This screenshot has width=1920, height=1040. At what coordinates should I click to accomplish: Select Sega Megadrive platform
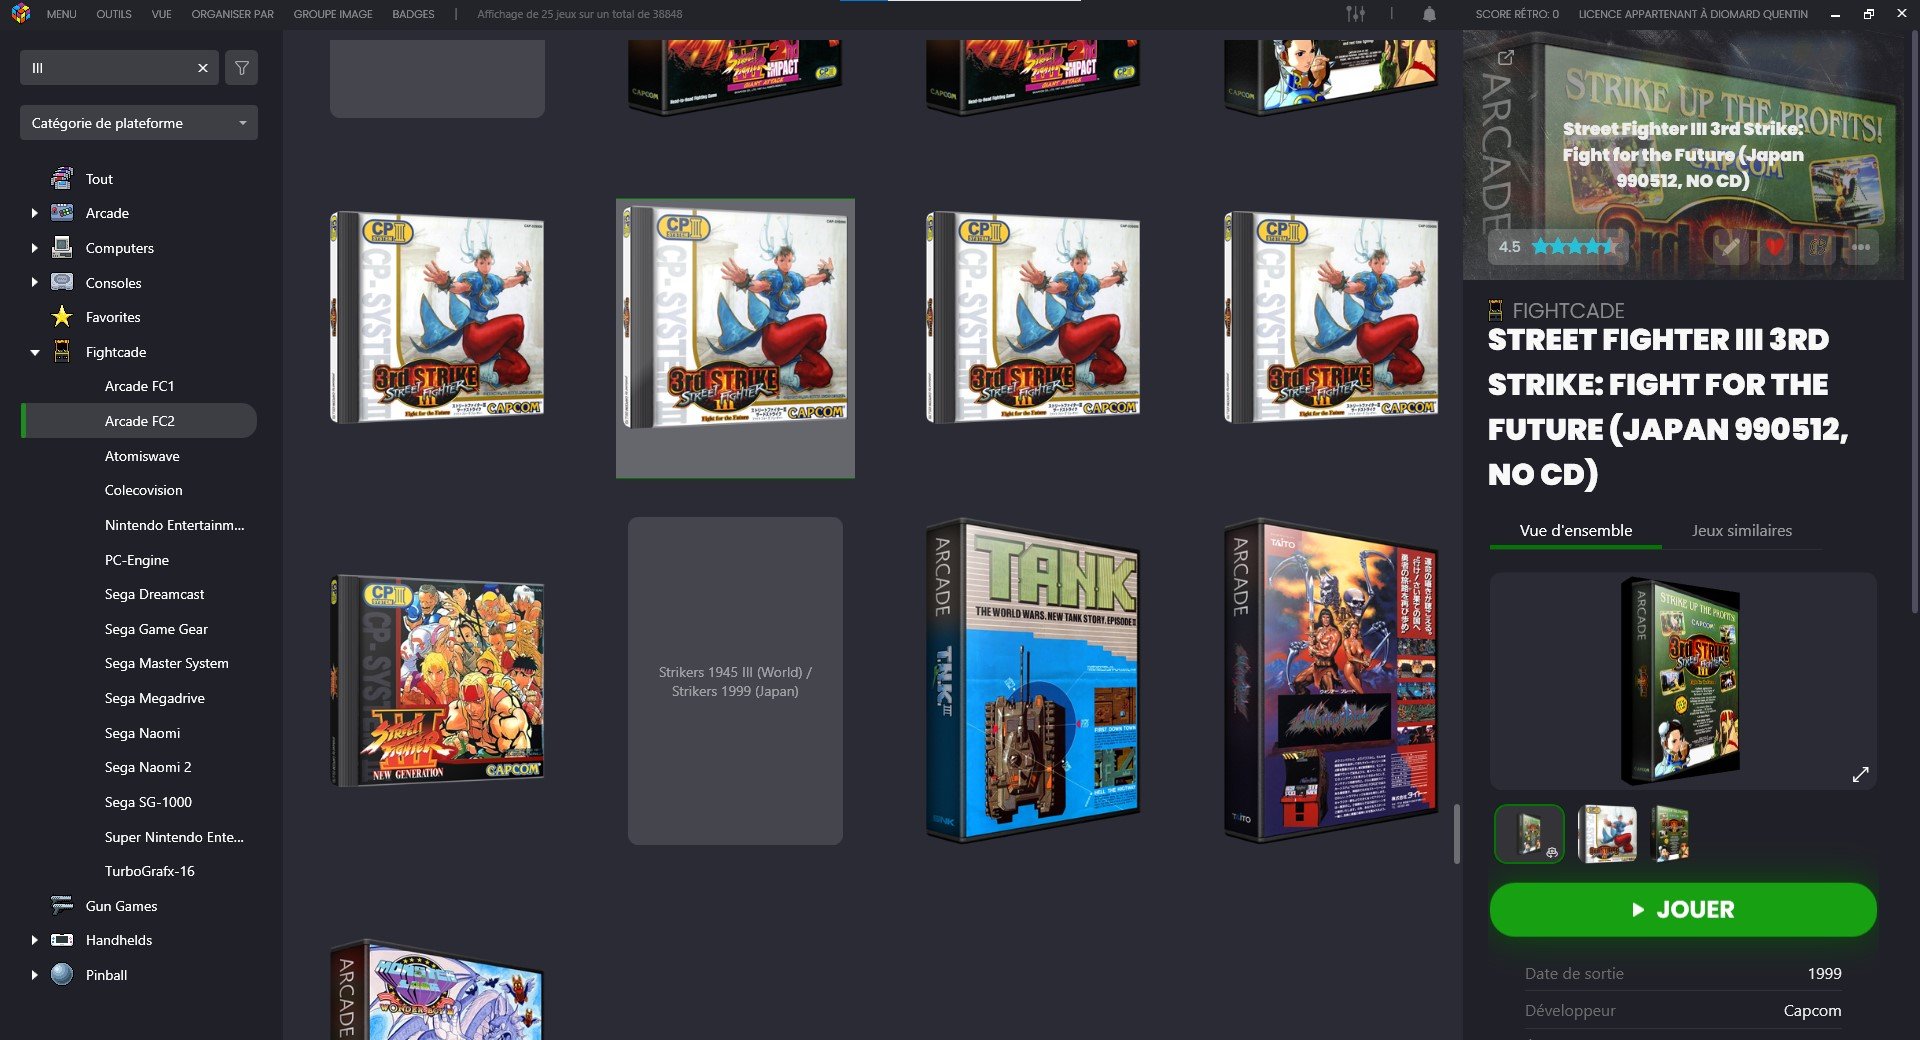click(154, 698)
